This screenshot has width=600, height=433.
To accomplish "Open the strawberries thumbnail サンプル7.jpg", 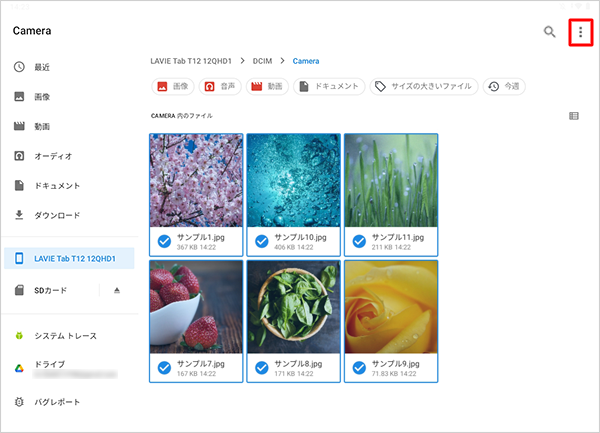I will click(195, 306).
